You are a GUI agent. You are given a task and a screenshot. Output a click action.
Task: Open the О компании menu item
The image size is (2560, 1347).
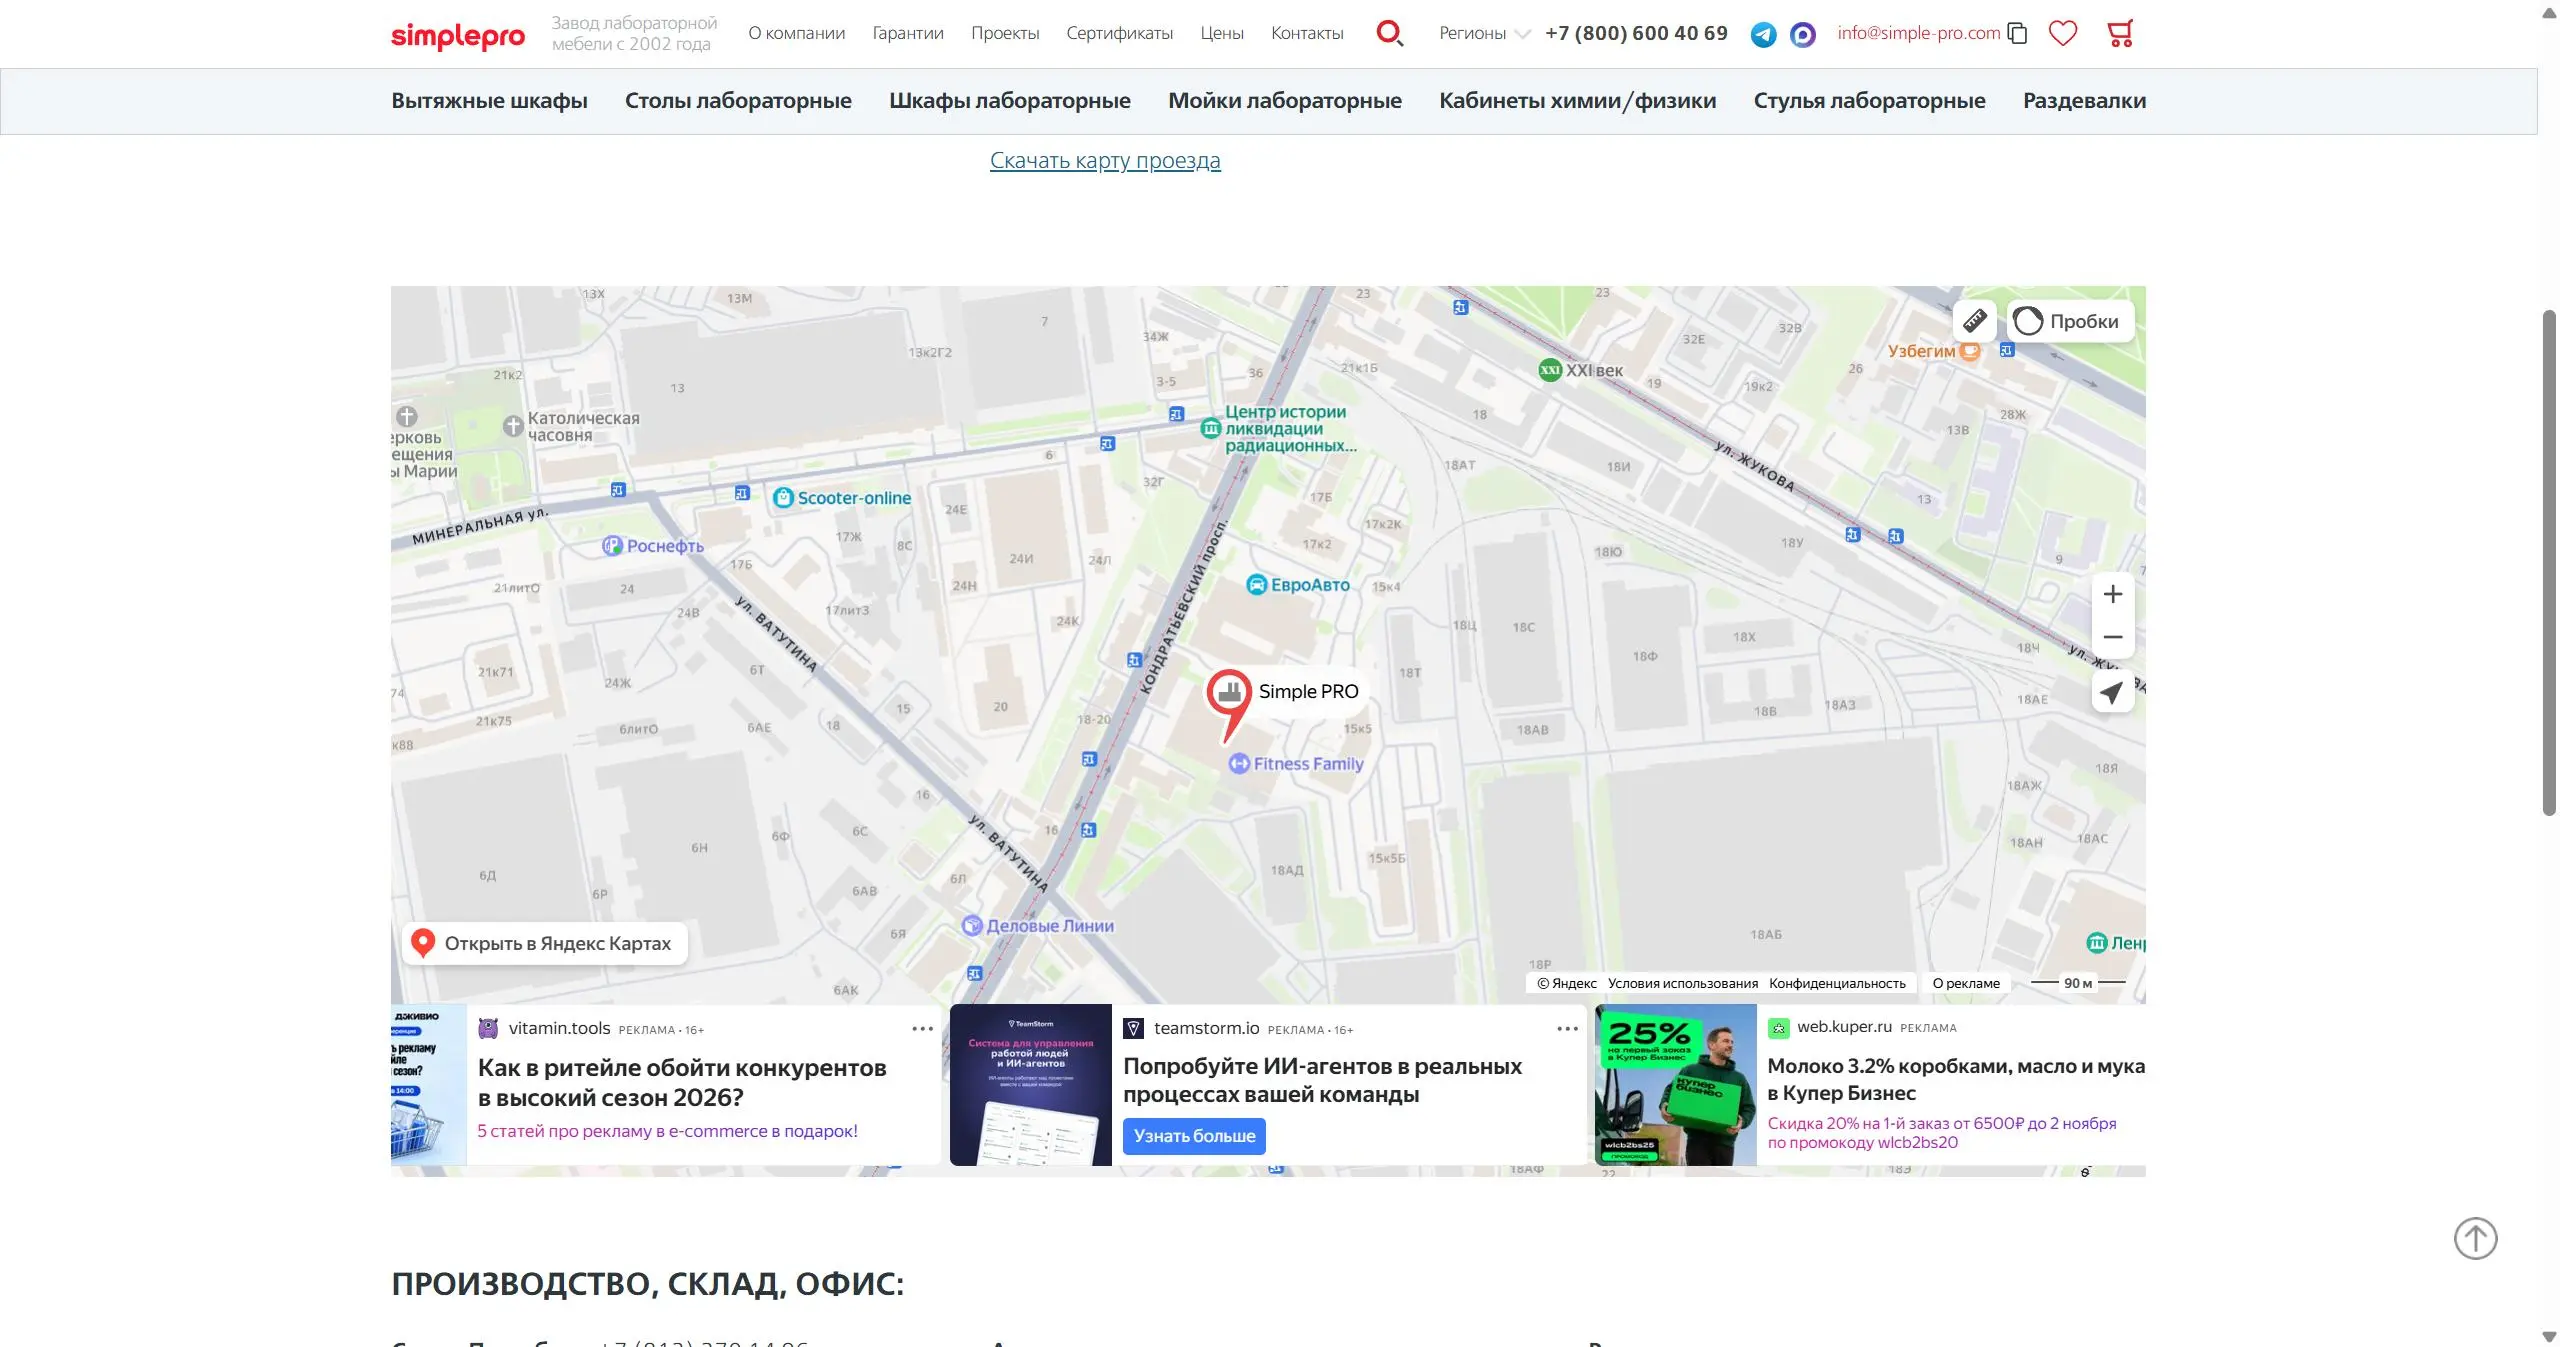click(797, 33)
